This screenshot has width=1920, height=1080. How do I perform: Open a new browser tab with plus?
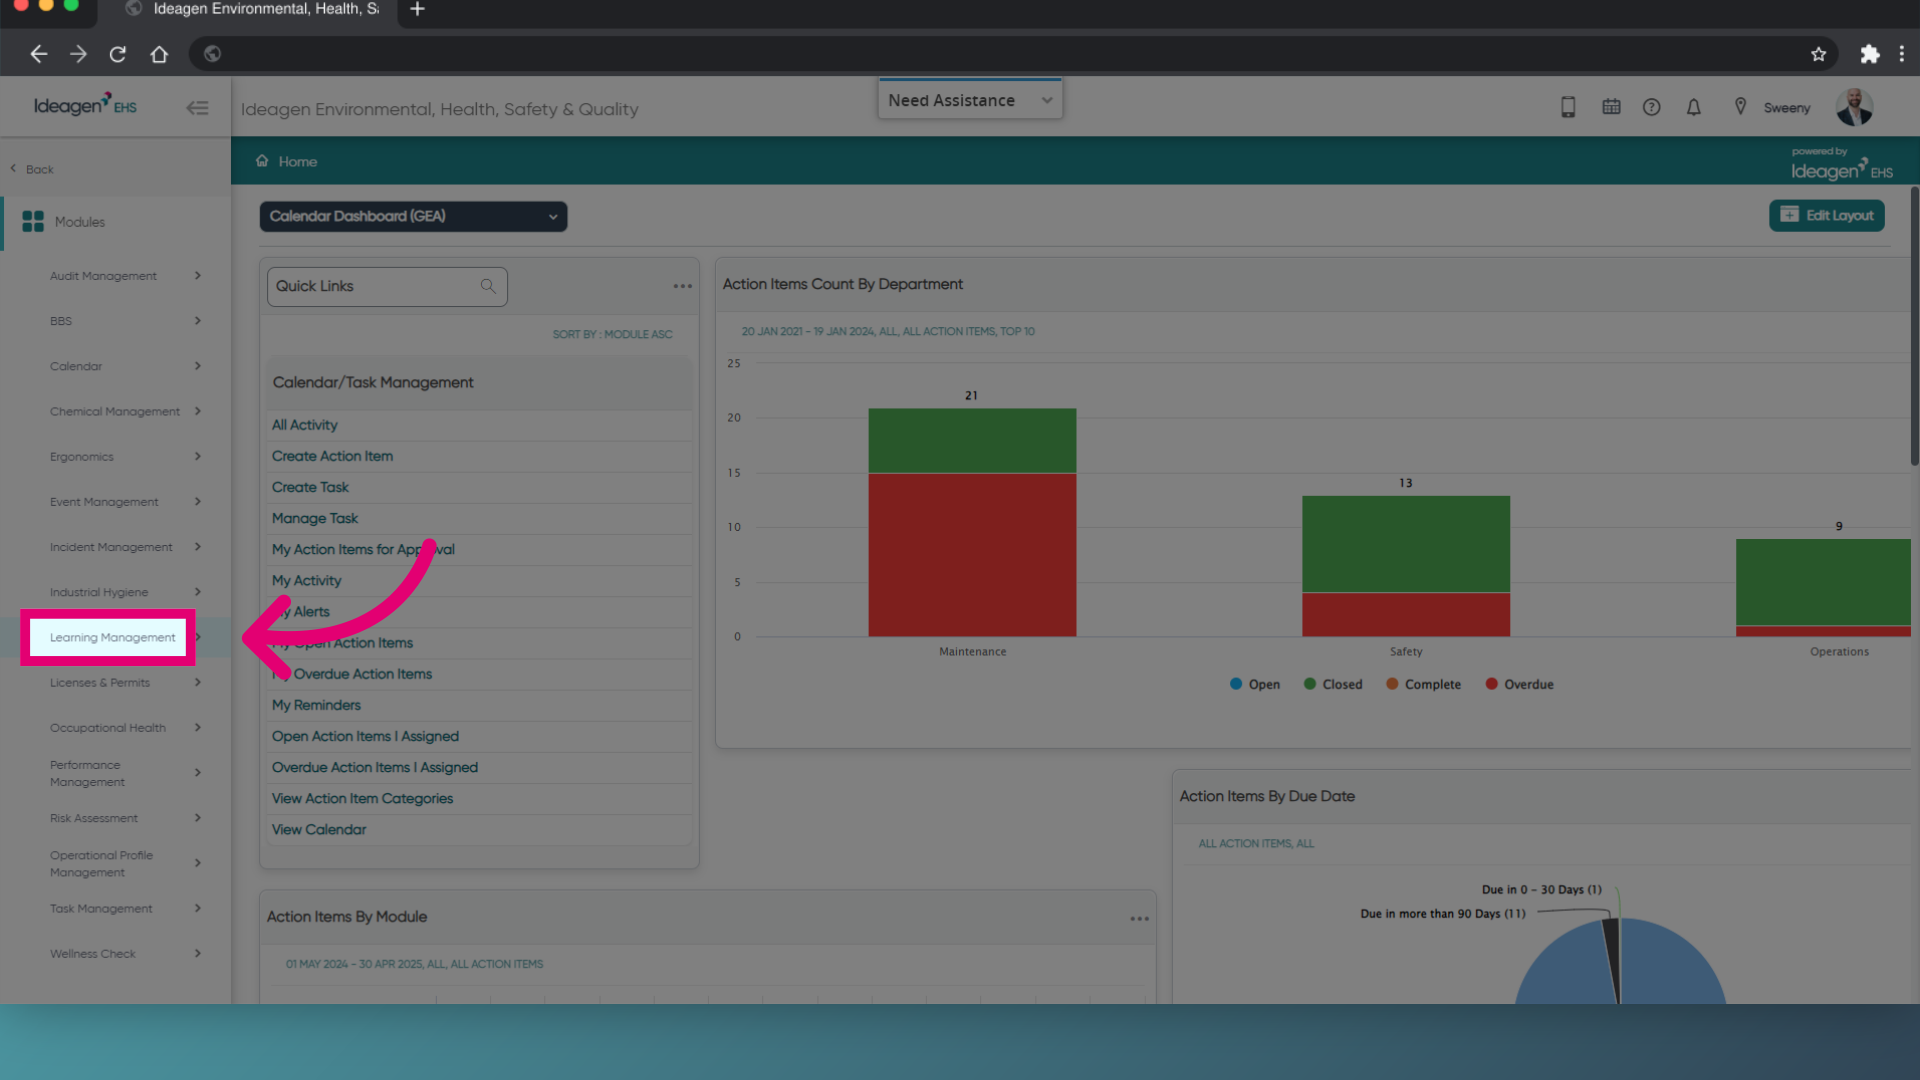click(417, 9)
